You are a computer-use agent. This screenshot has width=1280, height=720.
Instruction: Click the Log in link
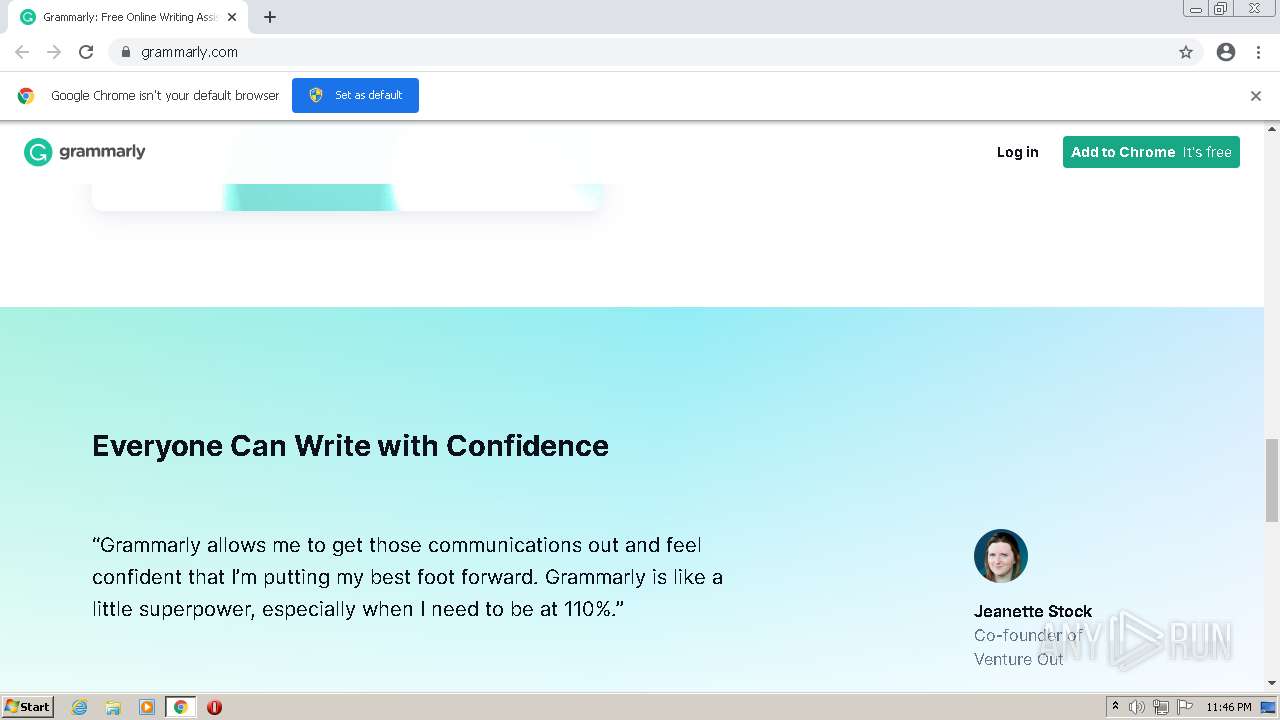coord(1018,152)
